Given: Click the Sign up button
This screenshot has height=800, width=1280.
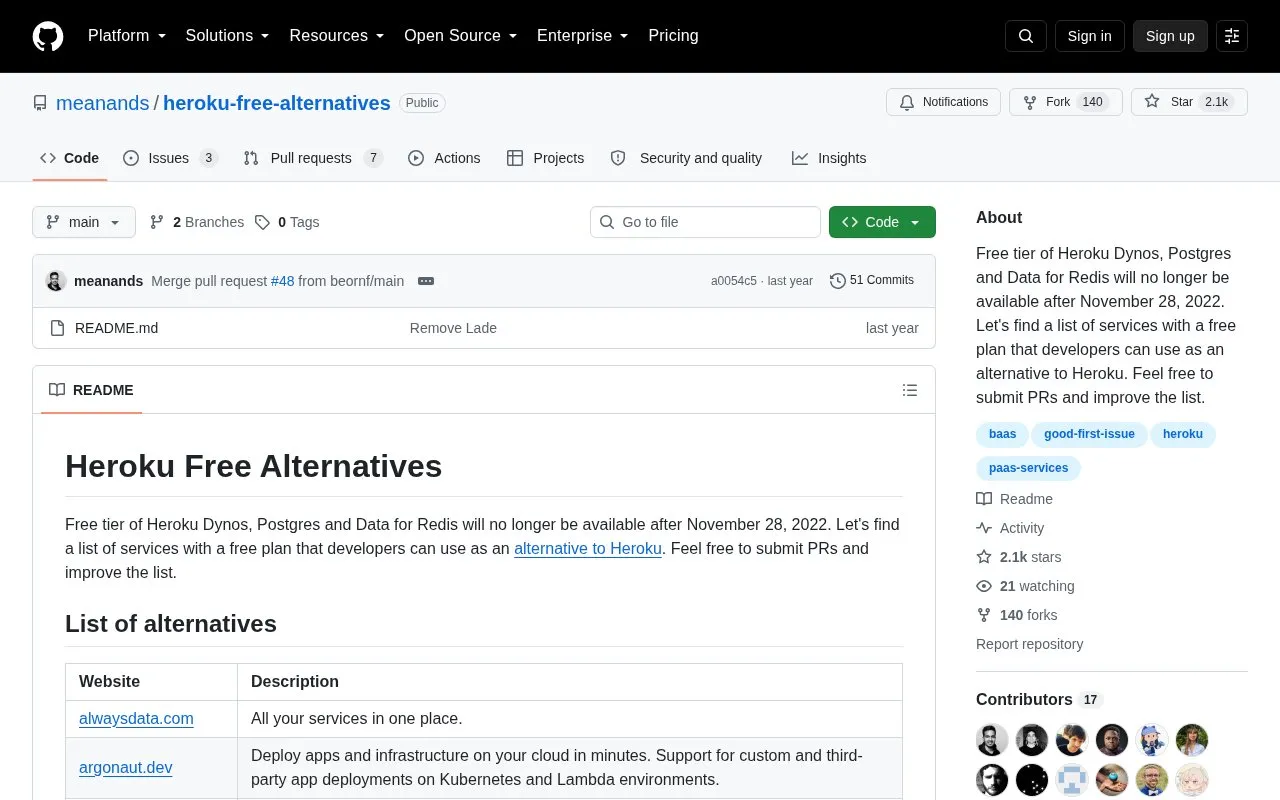Looking at the screenshot, I should [x=1170, y=36].
